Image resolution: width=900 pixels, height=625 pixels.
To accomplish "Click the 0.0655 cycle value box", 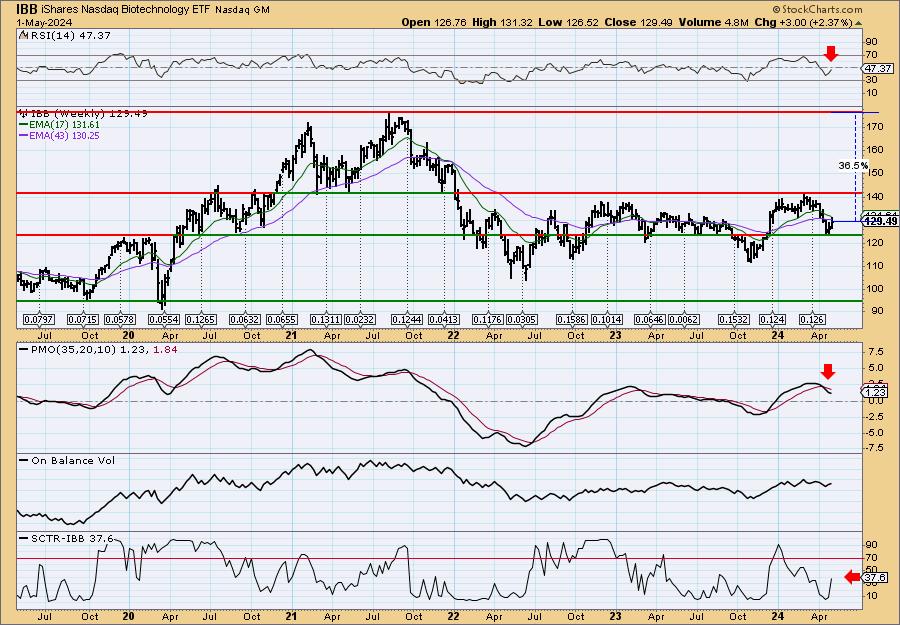I will tap(282, 319).
